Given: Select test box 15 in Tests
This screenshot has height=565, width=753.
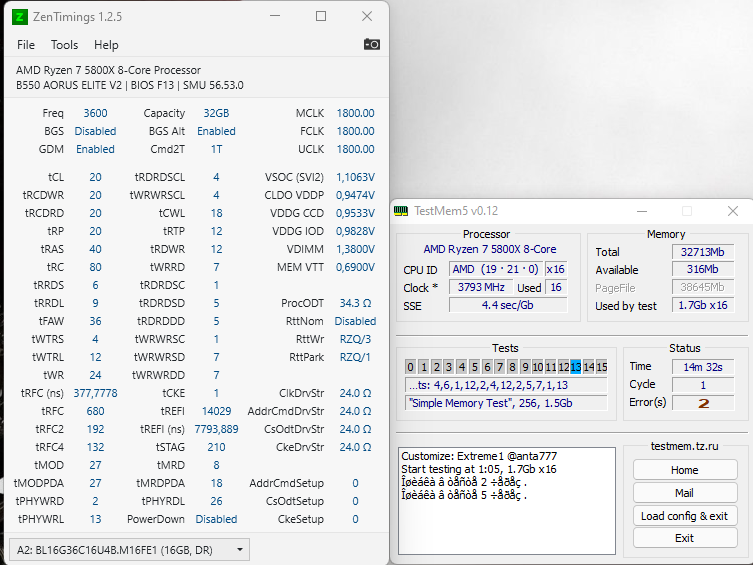Looking at the screenshot, I should [602, 367].
